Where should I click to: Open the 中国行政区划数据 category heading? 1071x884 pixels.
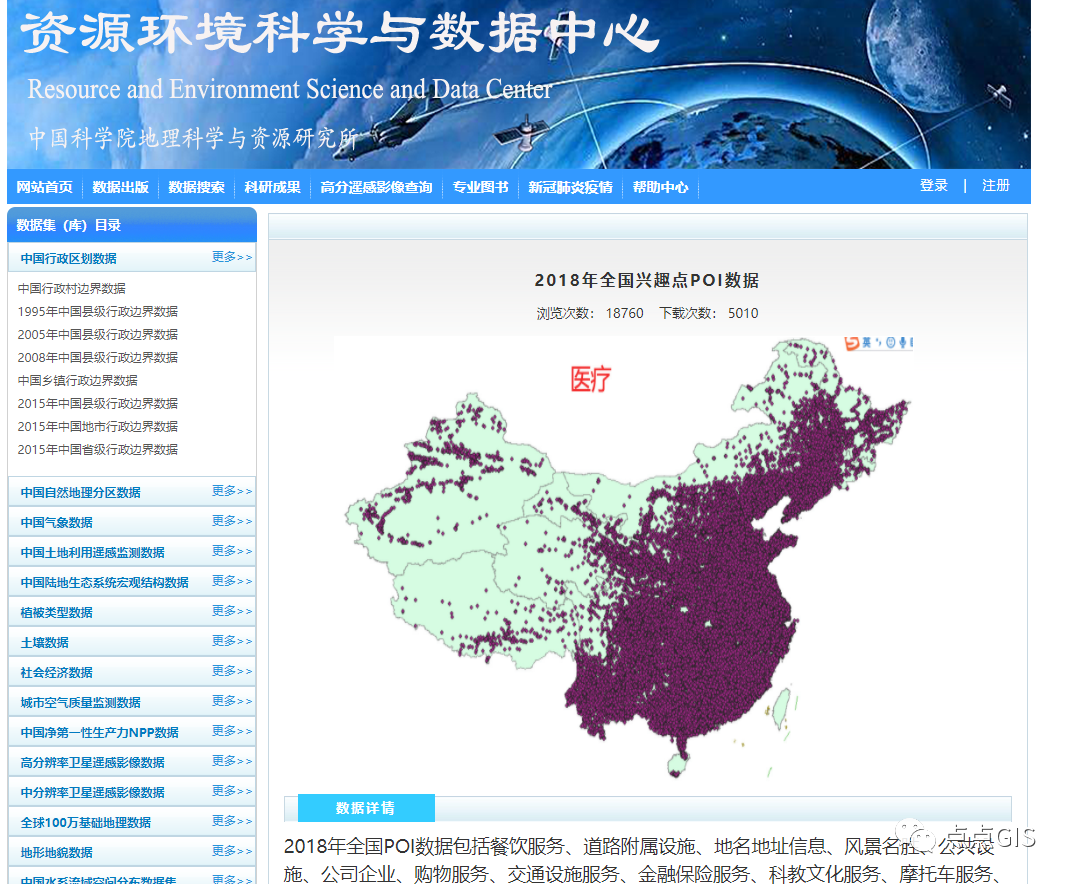click(x=68, y=258)
